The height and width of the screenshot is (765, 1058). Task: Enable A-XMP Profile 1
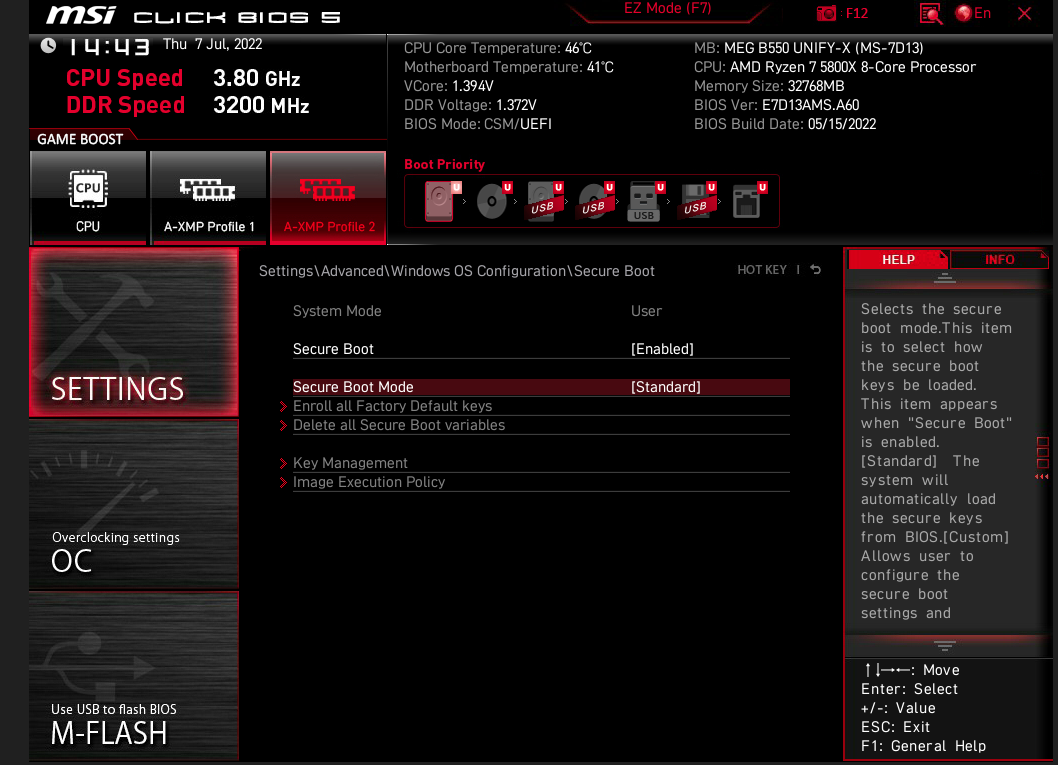coord(208,198)
